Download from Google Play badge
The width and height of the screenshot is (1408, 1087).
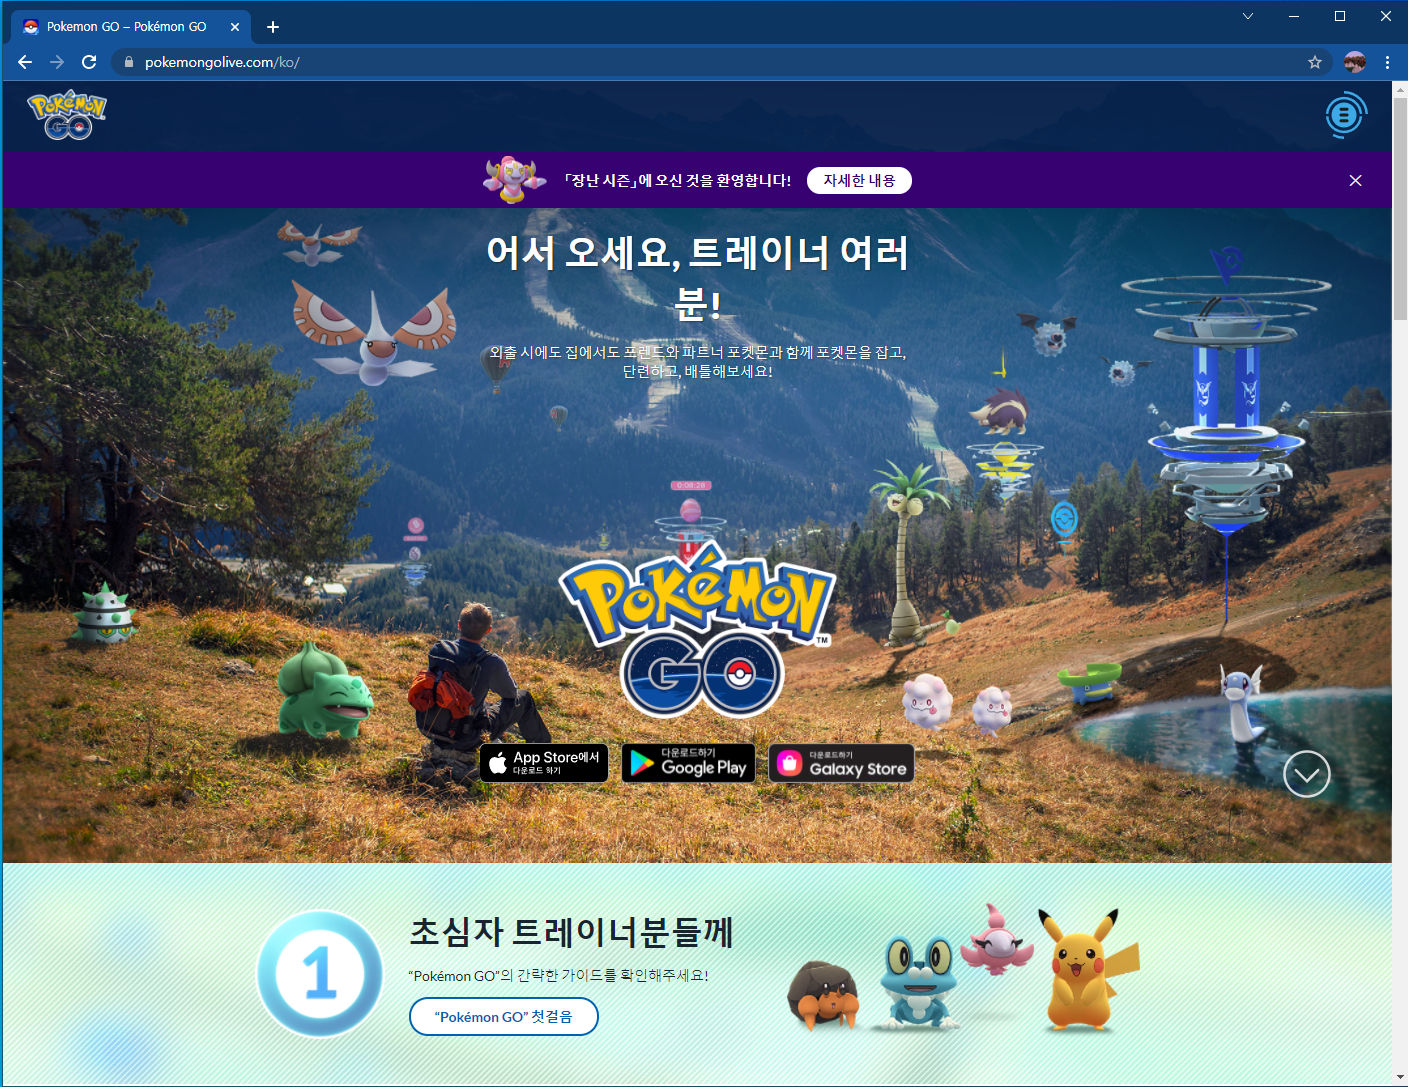pos(688,763)
